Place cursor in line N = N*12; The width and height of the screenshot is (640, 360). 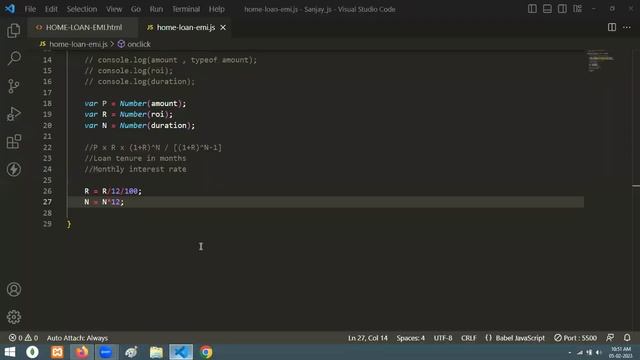pyautogui.click(x=104, y=202)
